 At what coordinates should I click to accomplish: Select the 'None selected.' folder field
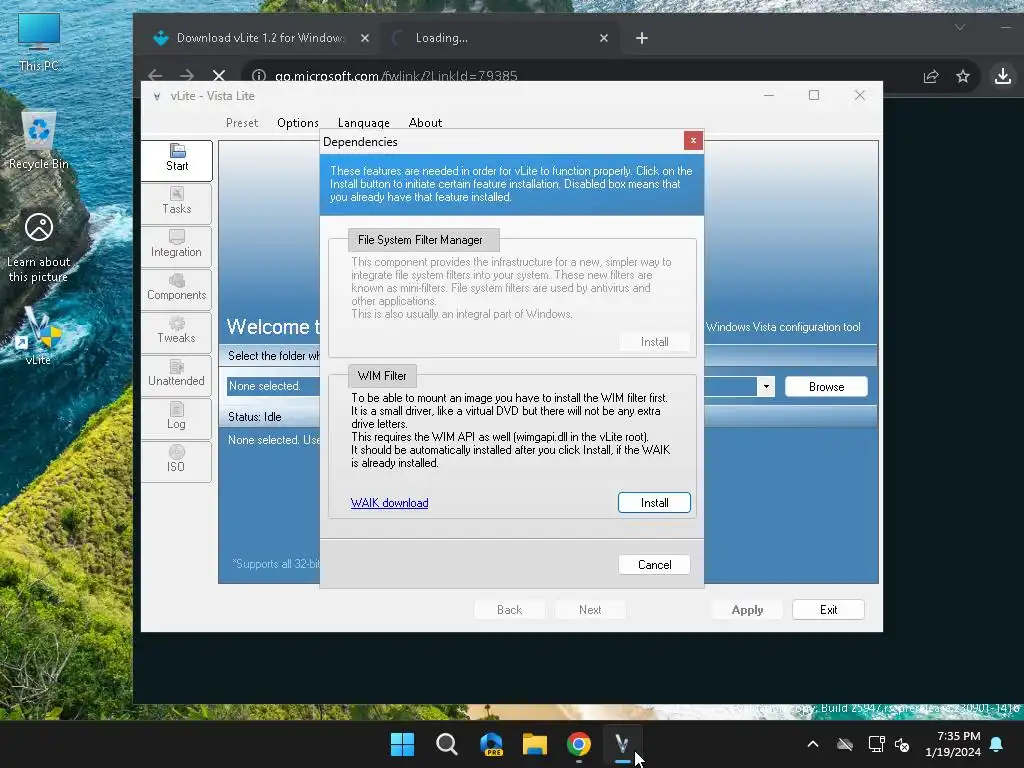pyautogui.click(x=273, y=386)
